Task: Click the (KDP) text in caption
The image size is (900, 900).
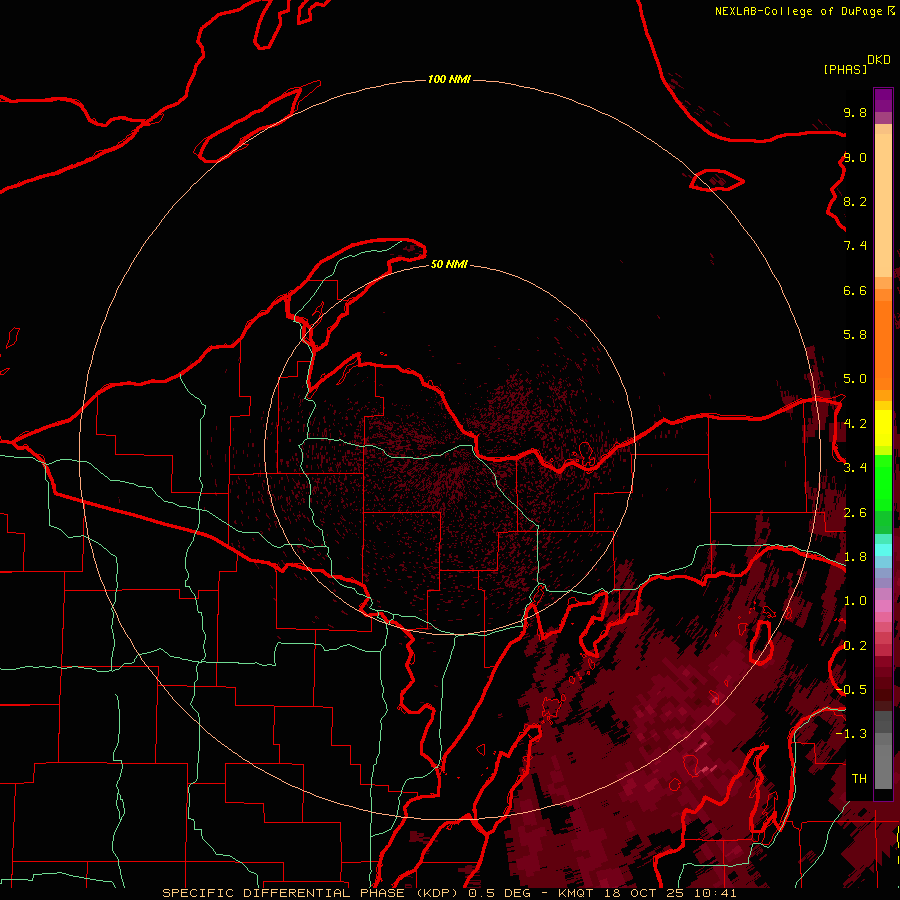Action: (436, 893)
